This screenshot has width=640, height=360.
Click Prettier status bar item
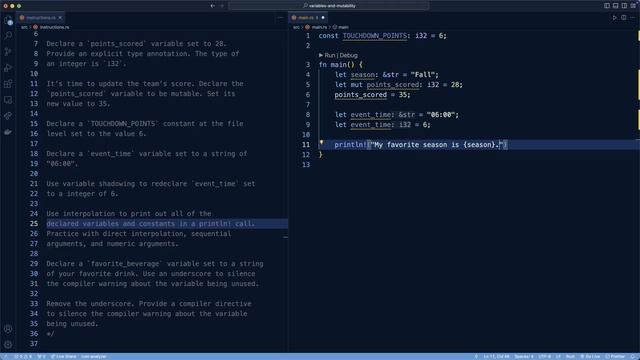[615, 356]
